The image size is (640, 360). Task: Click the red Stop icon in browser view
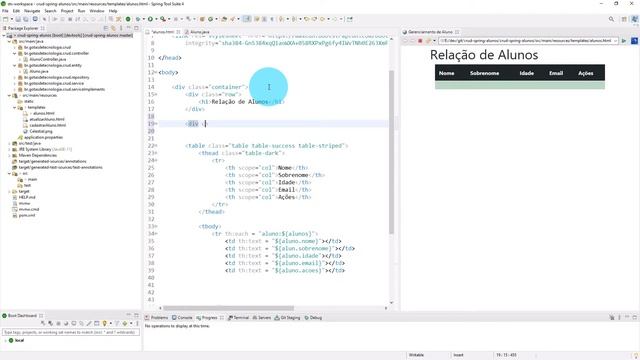(x=420, y=41)
